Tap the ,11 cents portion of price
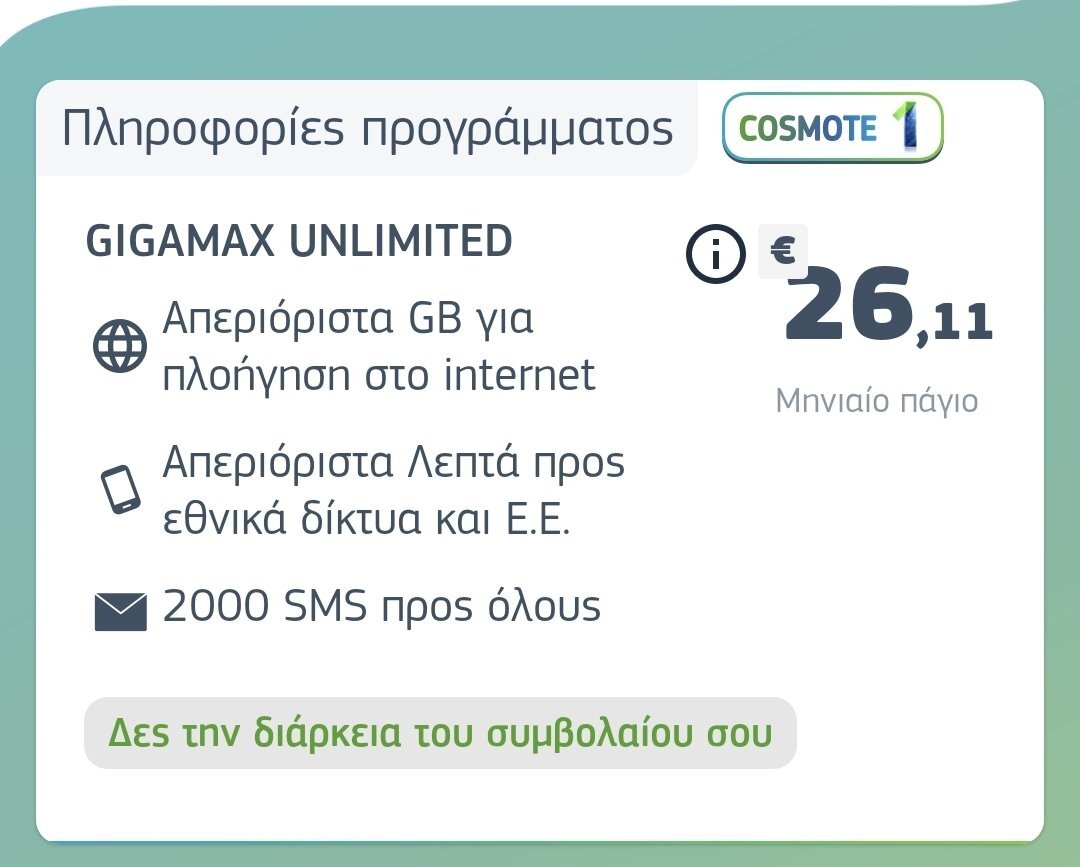Image resolution: width=1080 pixels, height=867 pixels. [955, 324]
